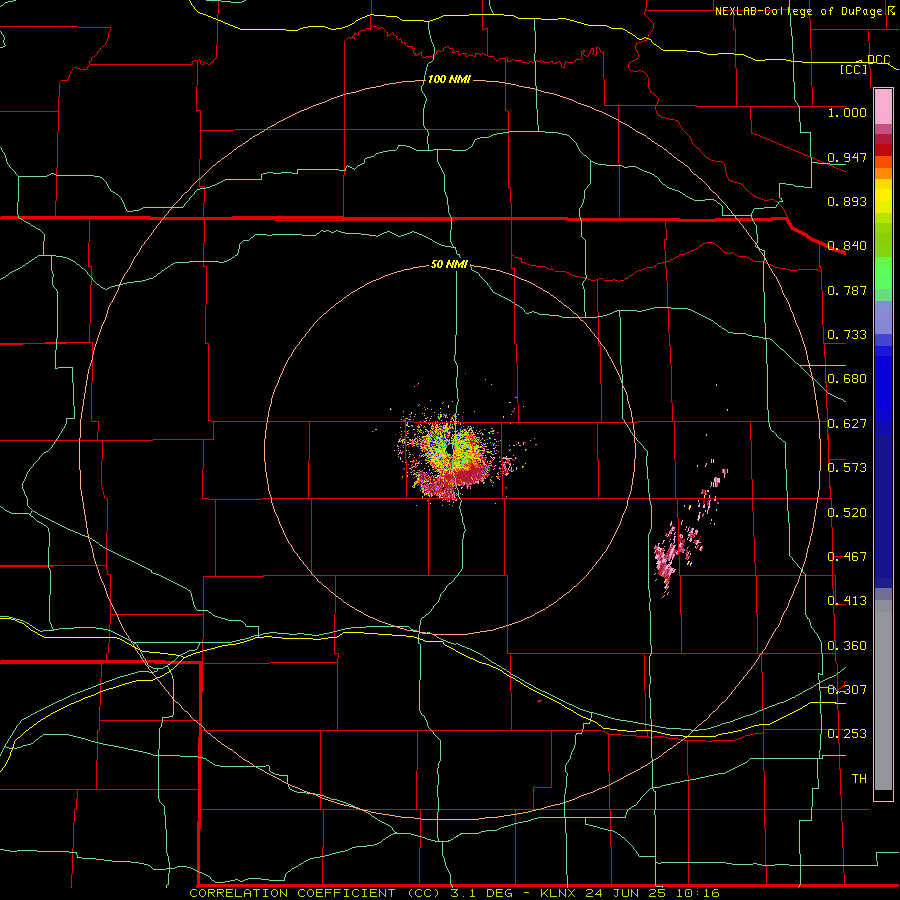Click the 0.947 scale value
Image resolution: width=900 pixels, height=900 pixels.
click(x=847, y=157)
